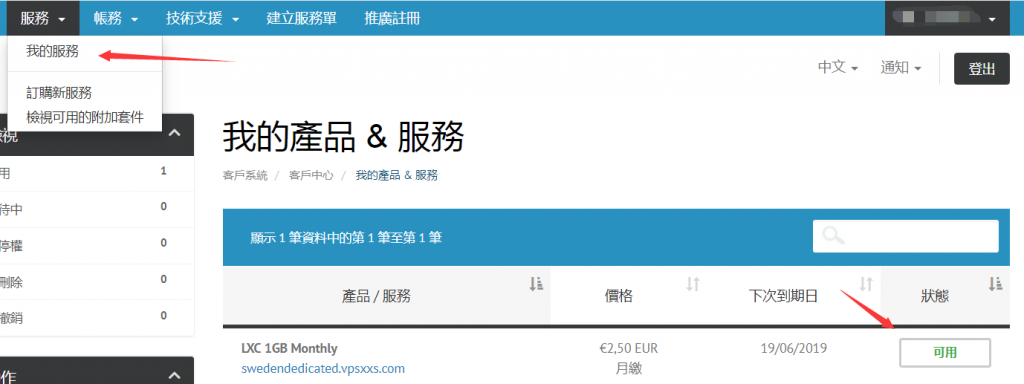
Task: Click into the table search field
Action: point(905,236)
